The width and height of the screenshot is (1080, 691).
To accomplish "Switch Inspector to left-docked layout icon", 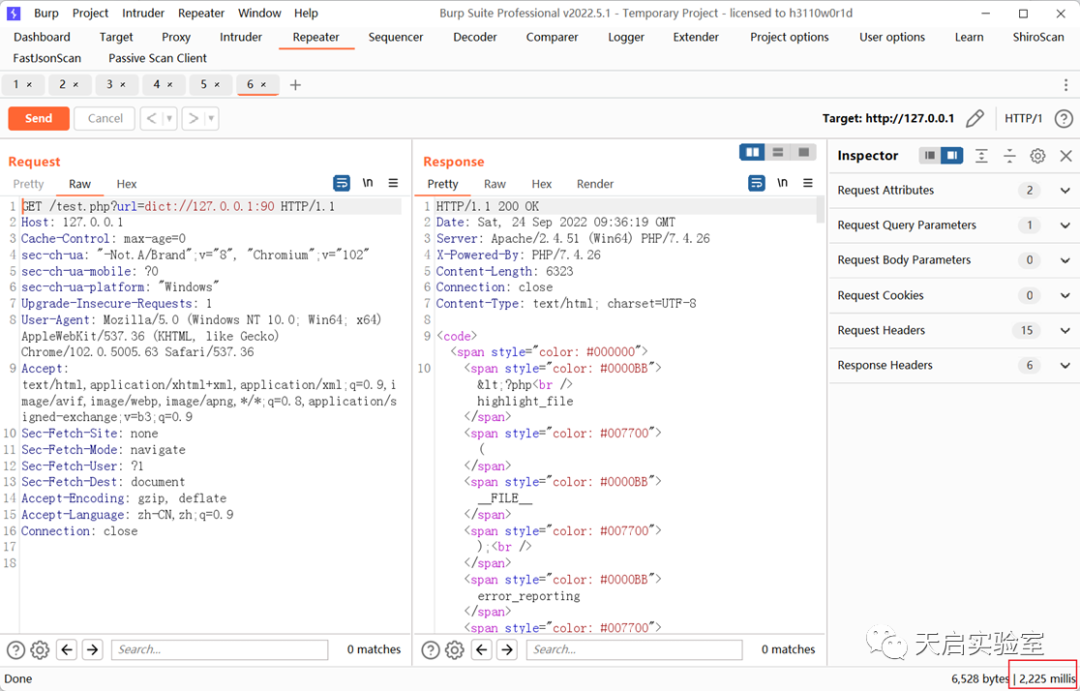I will 930,156.
